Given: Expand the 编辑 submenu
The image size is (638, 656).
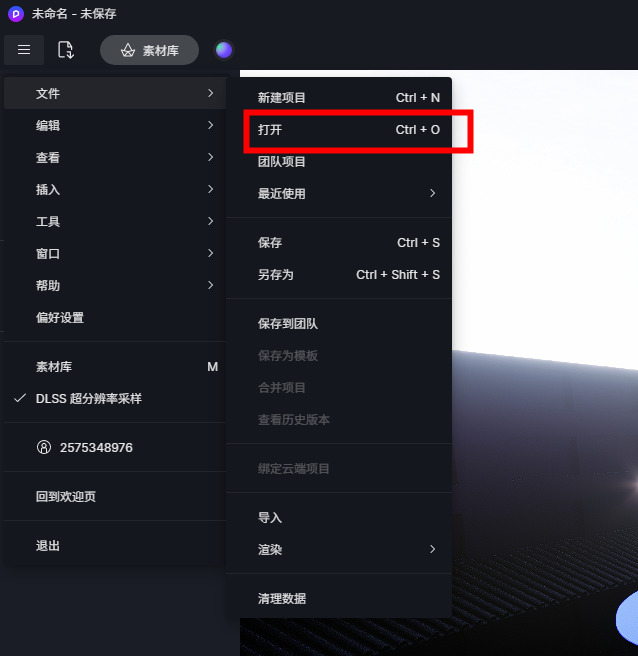Looking at the screenshot, I should point(115,125).
